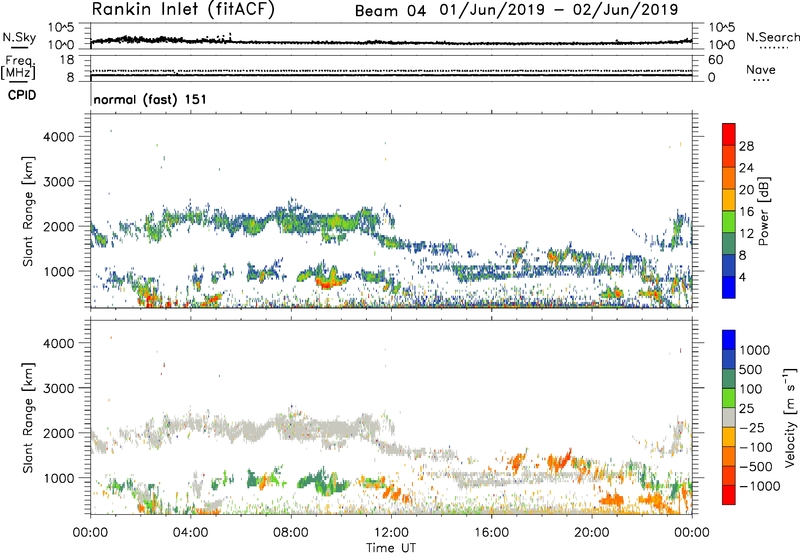Image resolution: width=800 pixels, height=554 pixels.
Task: Pick the gray -25 to 25 velocity segment
Action: pos(729,418)
